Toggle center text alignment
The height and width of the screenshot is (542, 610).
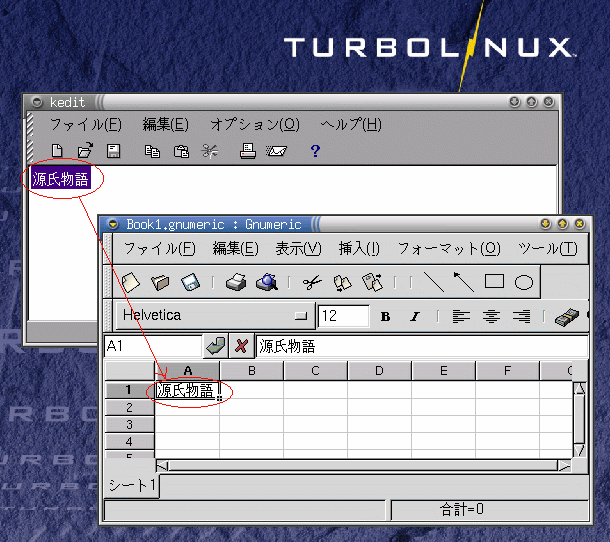tap(491, 316)
